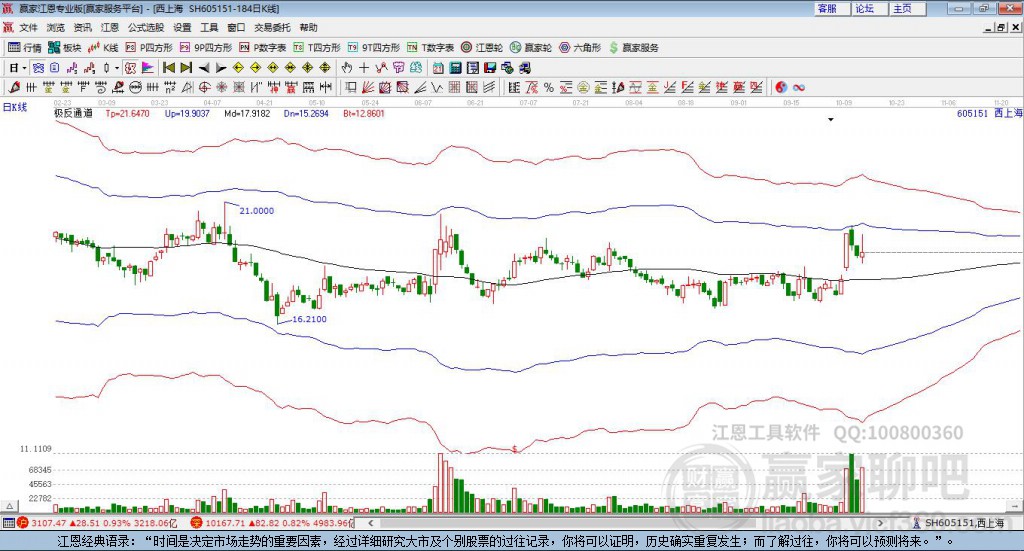Open the calculator icon in toolbar
Image resolution: width=1024 pixels, height=551 pixels.
tap(455, 68)
